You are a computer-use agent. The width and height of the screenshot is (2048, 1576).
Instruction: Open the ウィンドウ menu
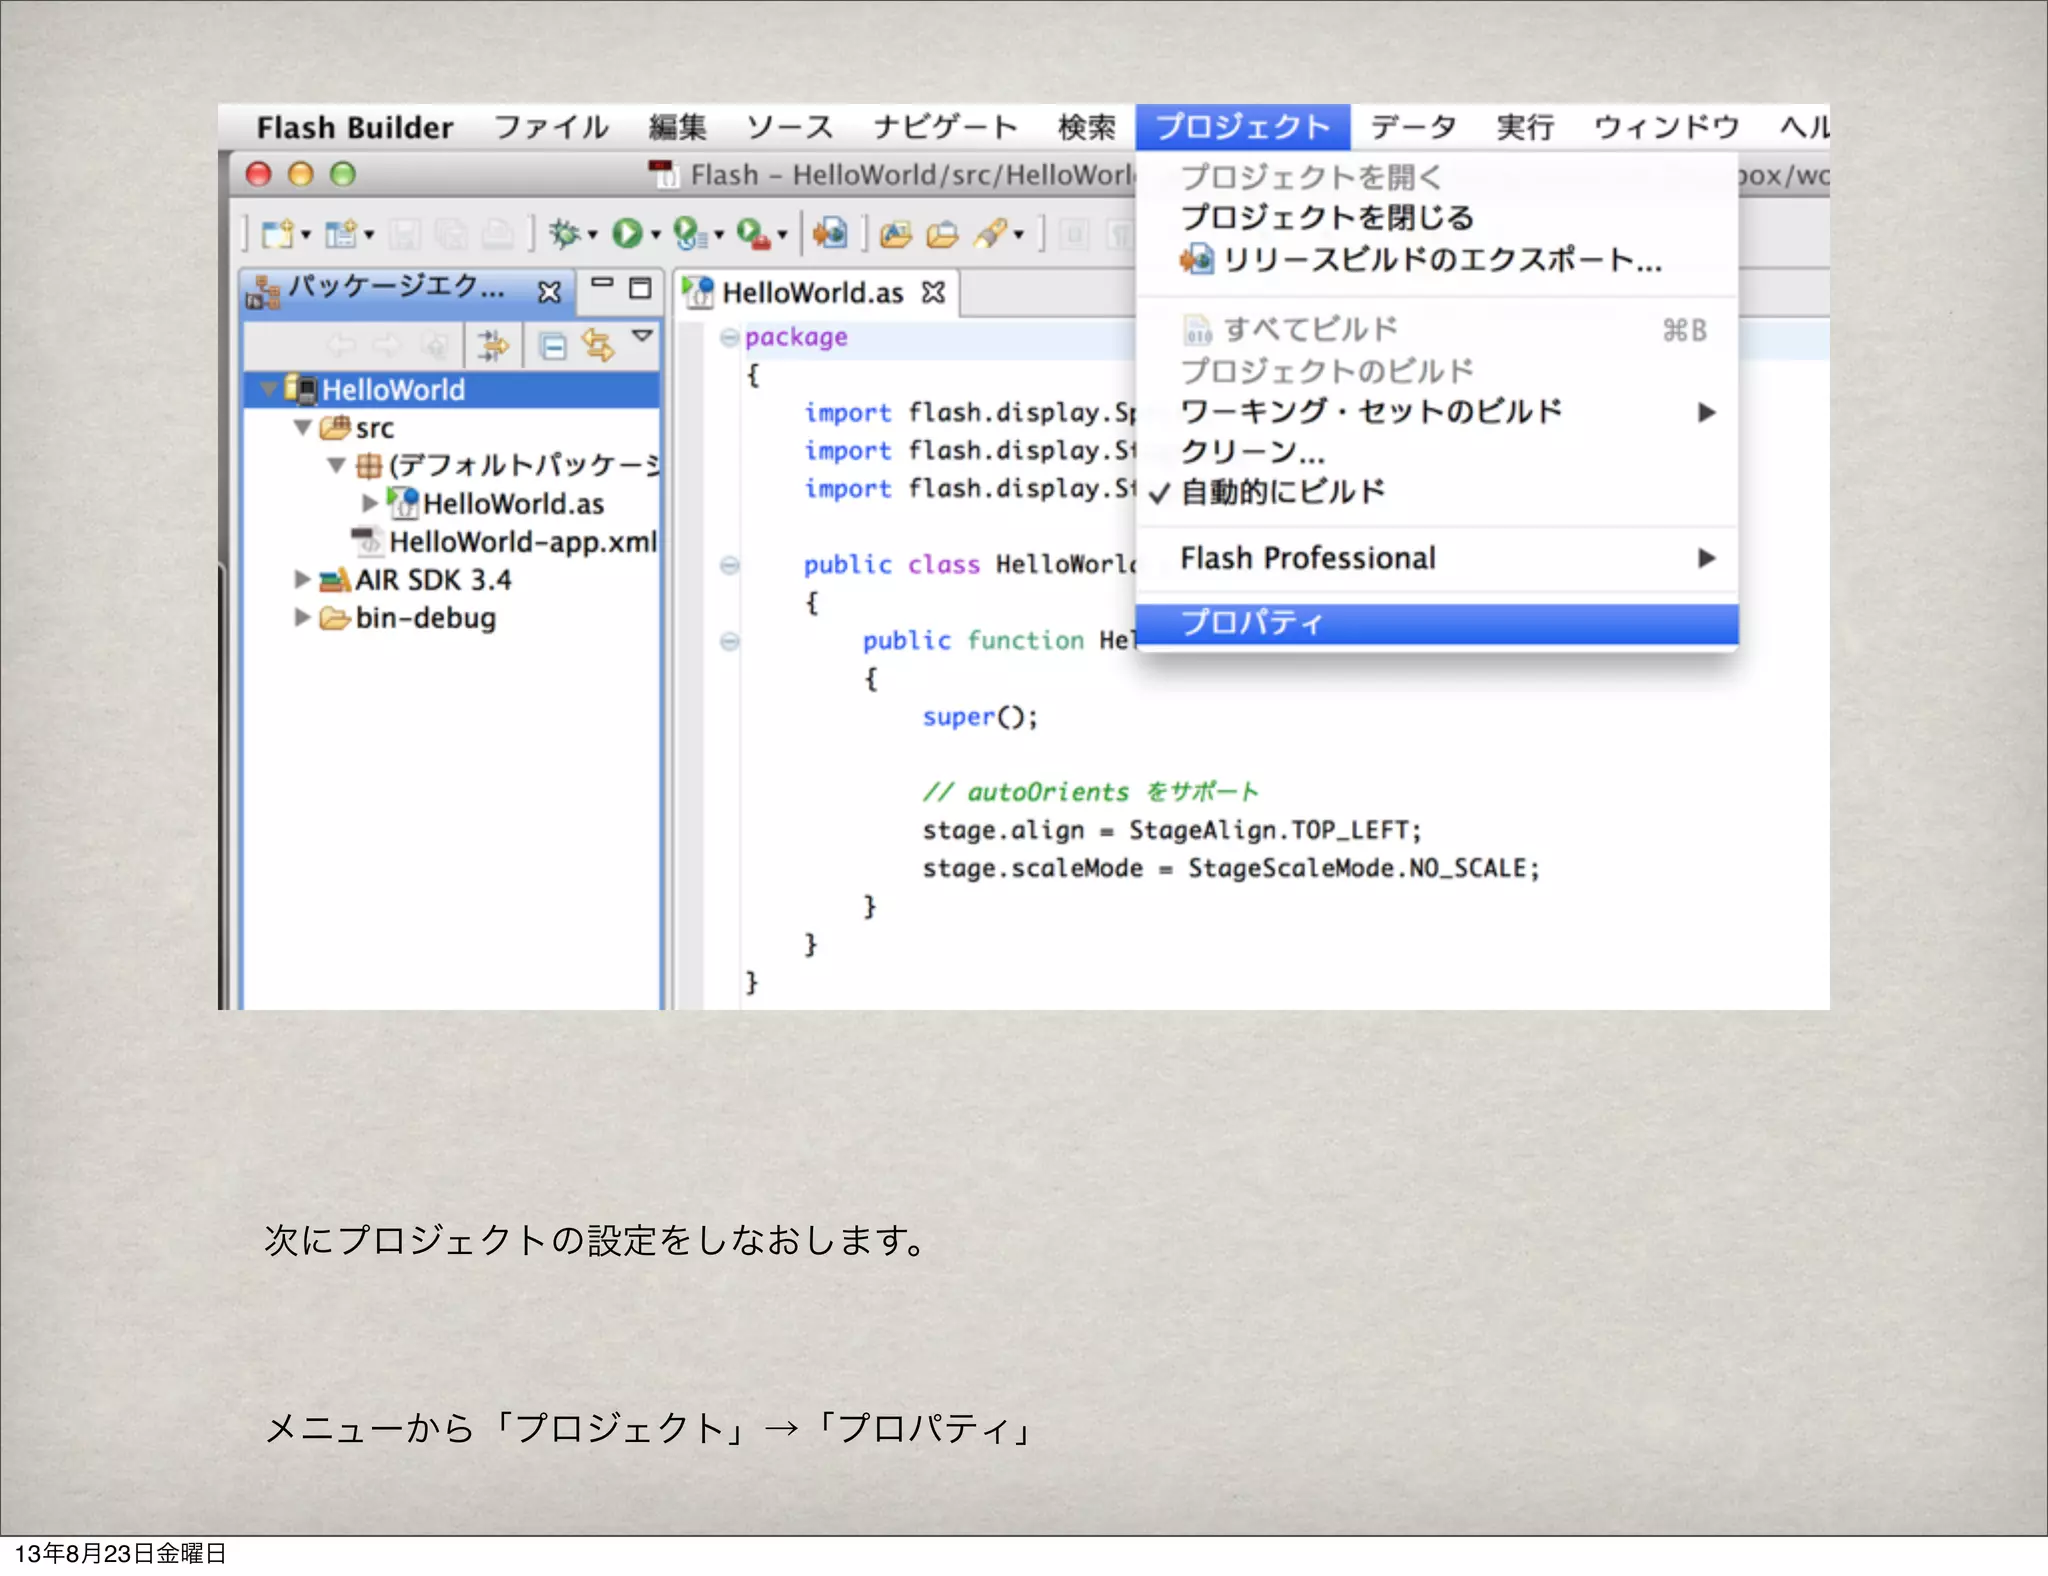(1667, 128)
